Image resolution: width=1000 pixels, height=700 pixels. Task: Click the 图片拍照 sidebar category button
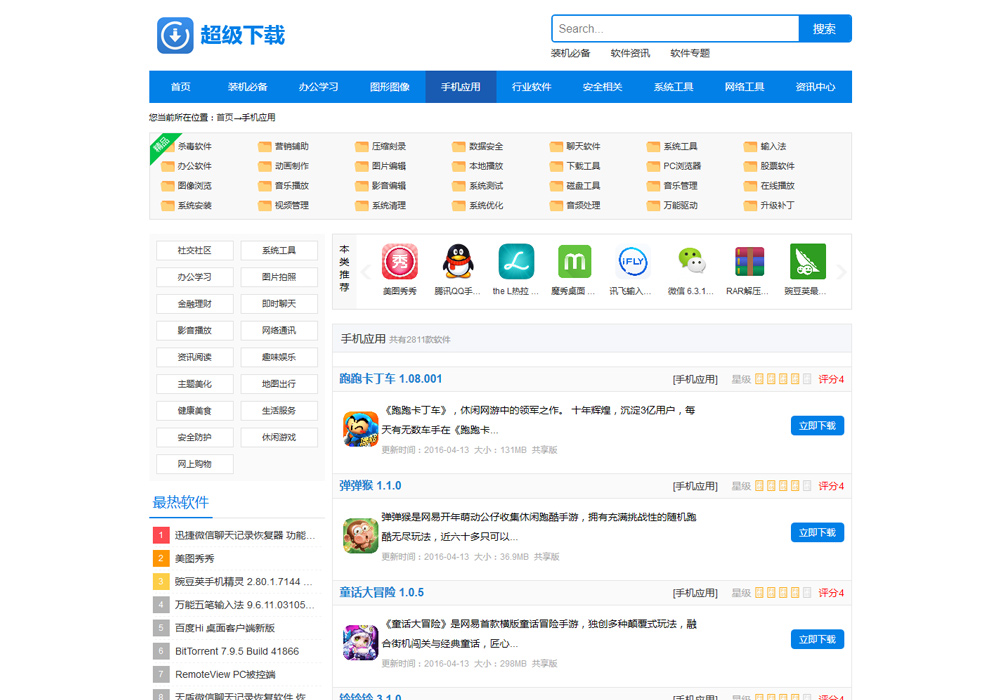279,277
